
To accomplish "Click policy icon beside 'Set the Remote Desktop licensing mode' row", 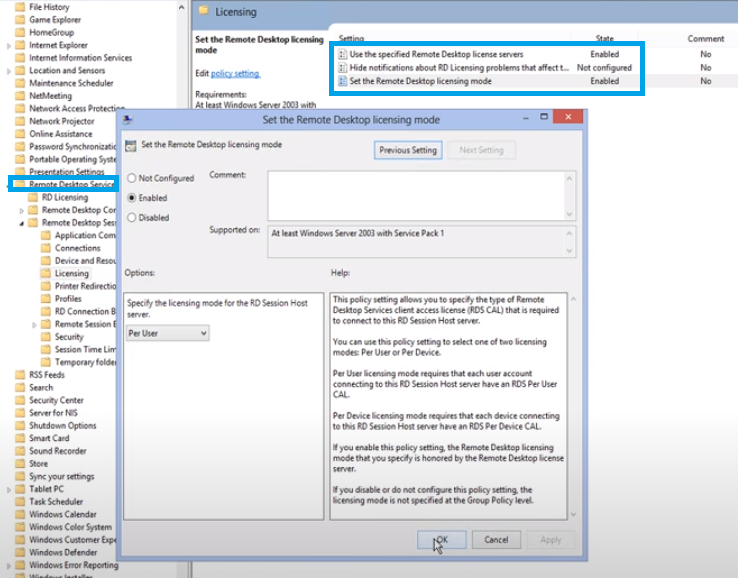I will tap(343, 81).
